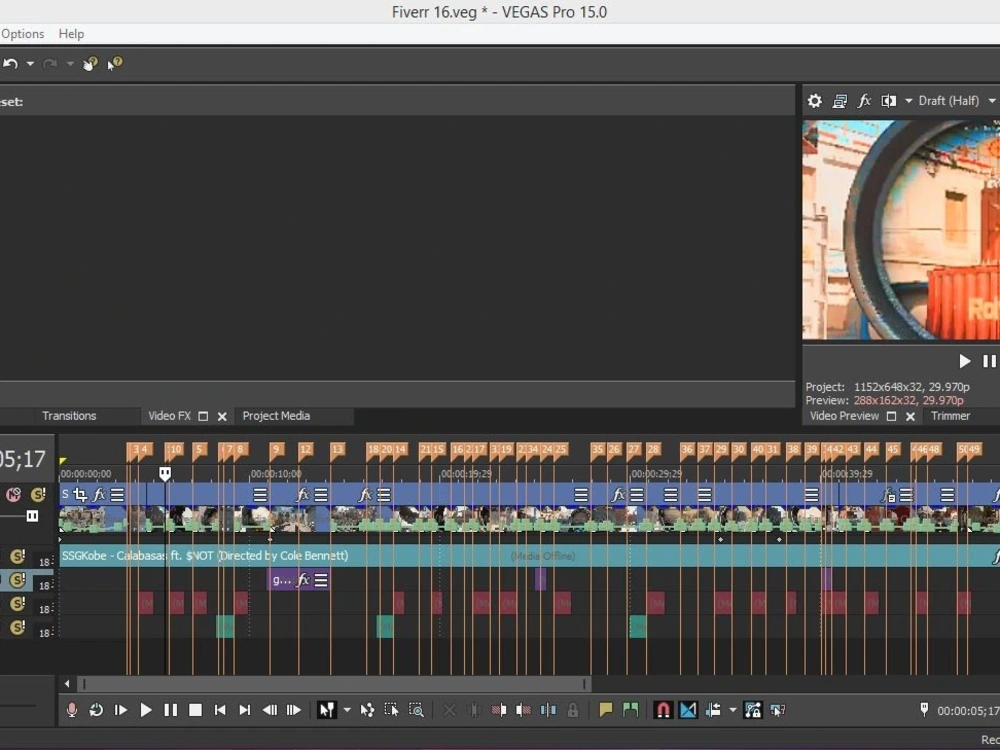Open the Options menu
Viewport: 1000px width, 750px height.
tap(22, 33)
